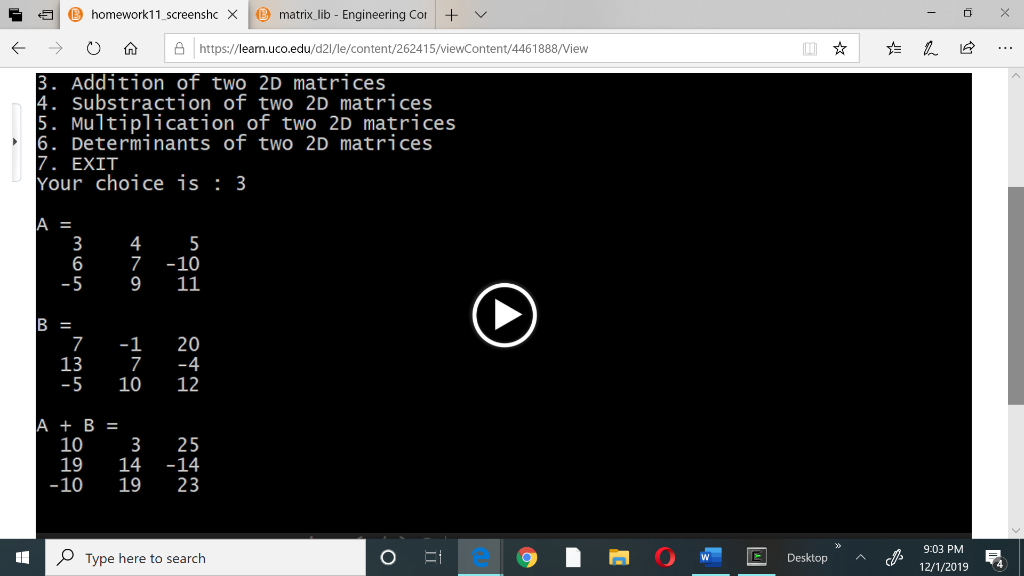Screen dimensions: 1024x576
Task: Open Windows Ink Workspace in the system tray
Action: pos(895,557)
